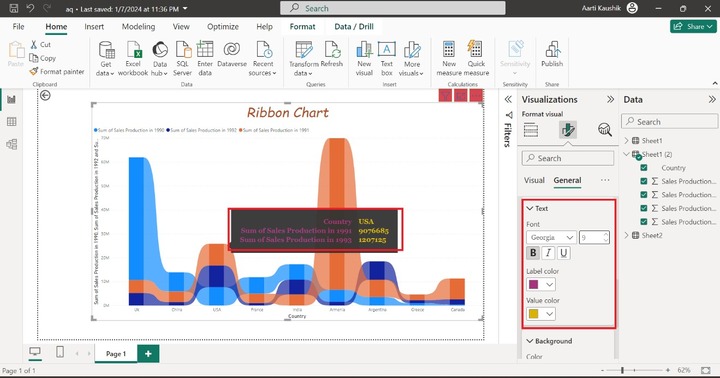The image size is (720, 378).
Task: Open the Optimize tab
Action: [x=223, y=27]
